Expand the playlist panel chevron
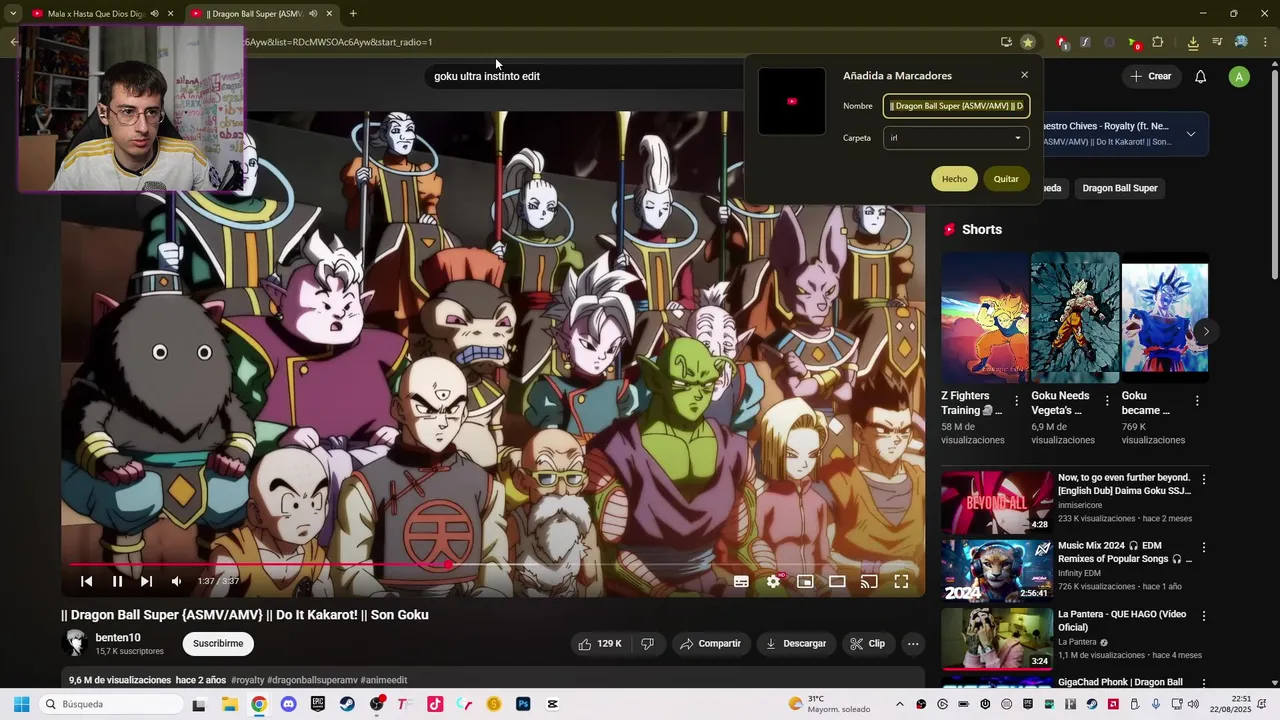 click(1190, 134)
